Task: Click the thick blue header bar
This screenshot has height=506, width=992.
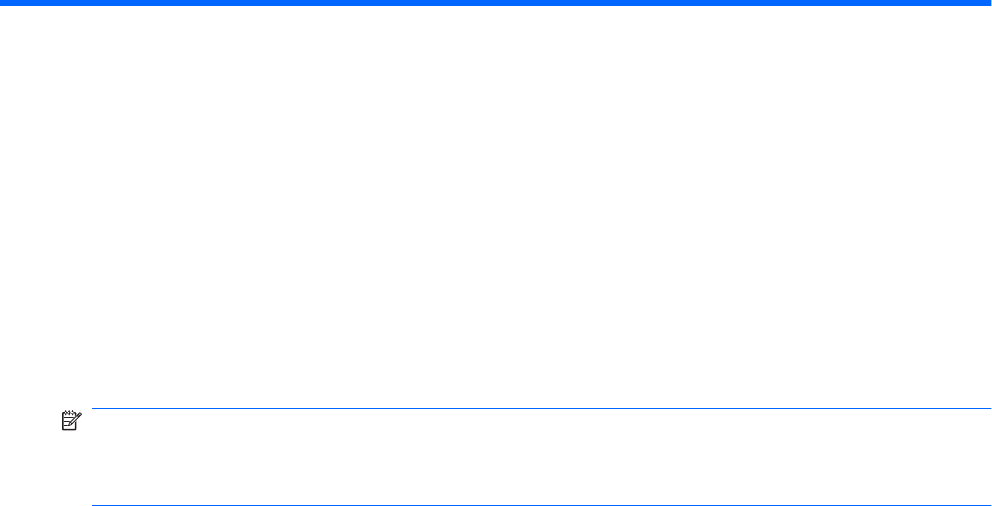Action: coord(496,3)
